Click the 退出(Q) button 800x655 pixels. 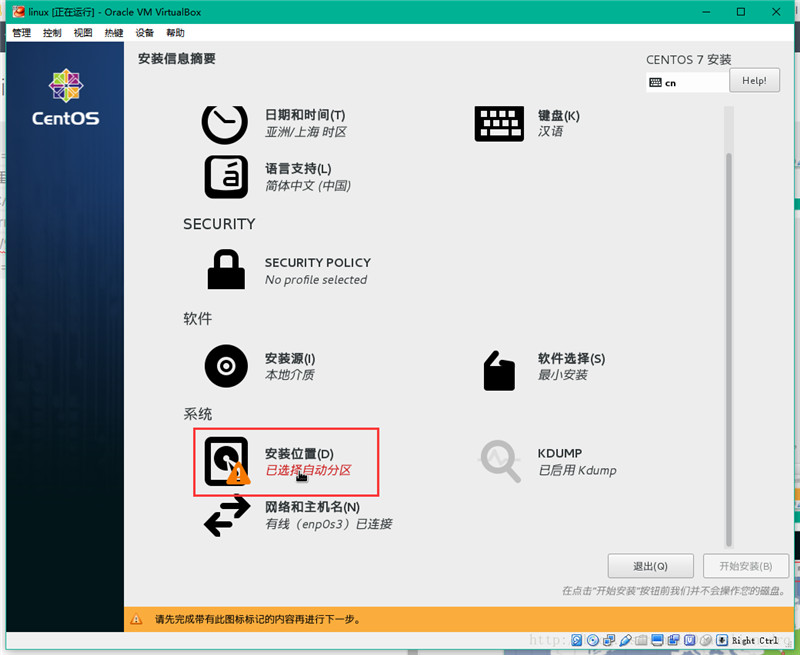click(651, 566)
